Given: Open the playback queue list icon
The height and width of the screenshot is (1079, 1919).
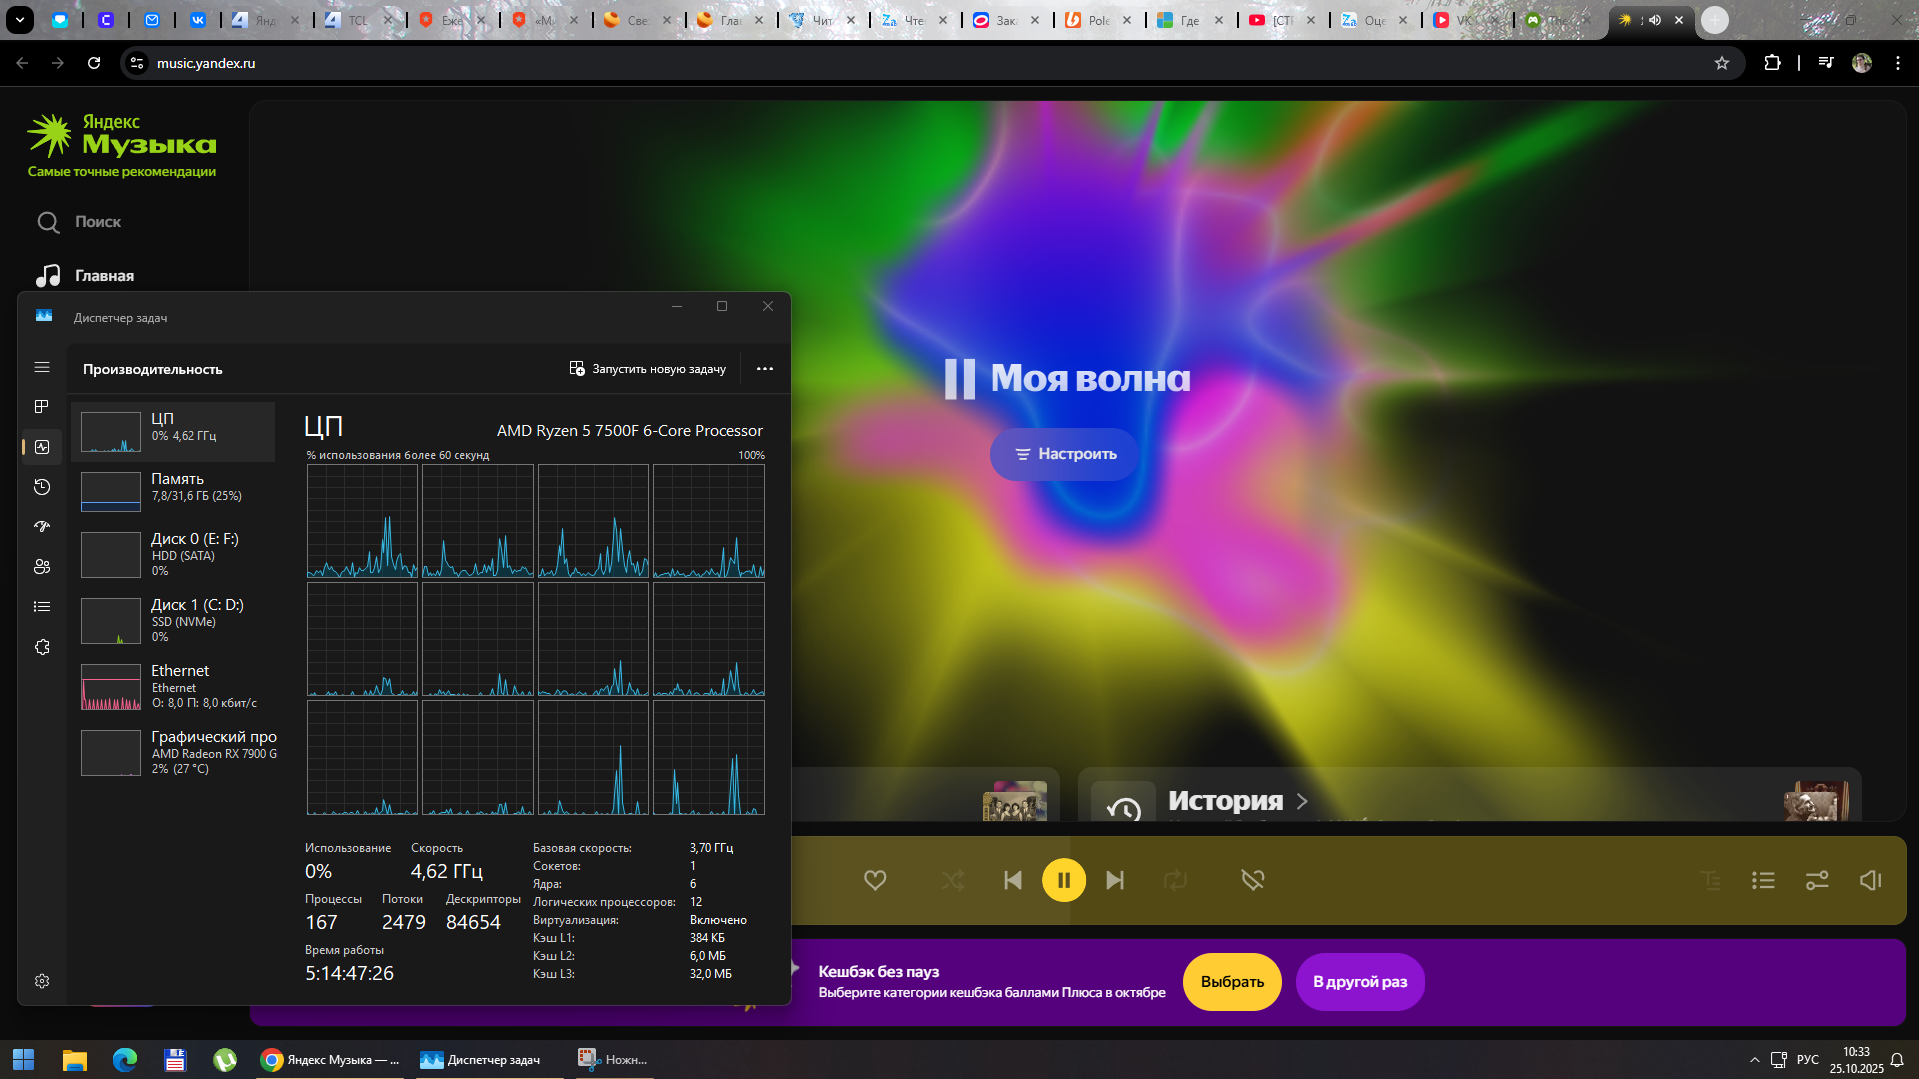Looking at the screenshot, I should tap(1763, 880).
